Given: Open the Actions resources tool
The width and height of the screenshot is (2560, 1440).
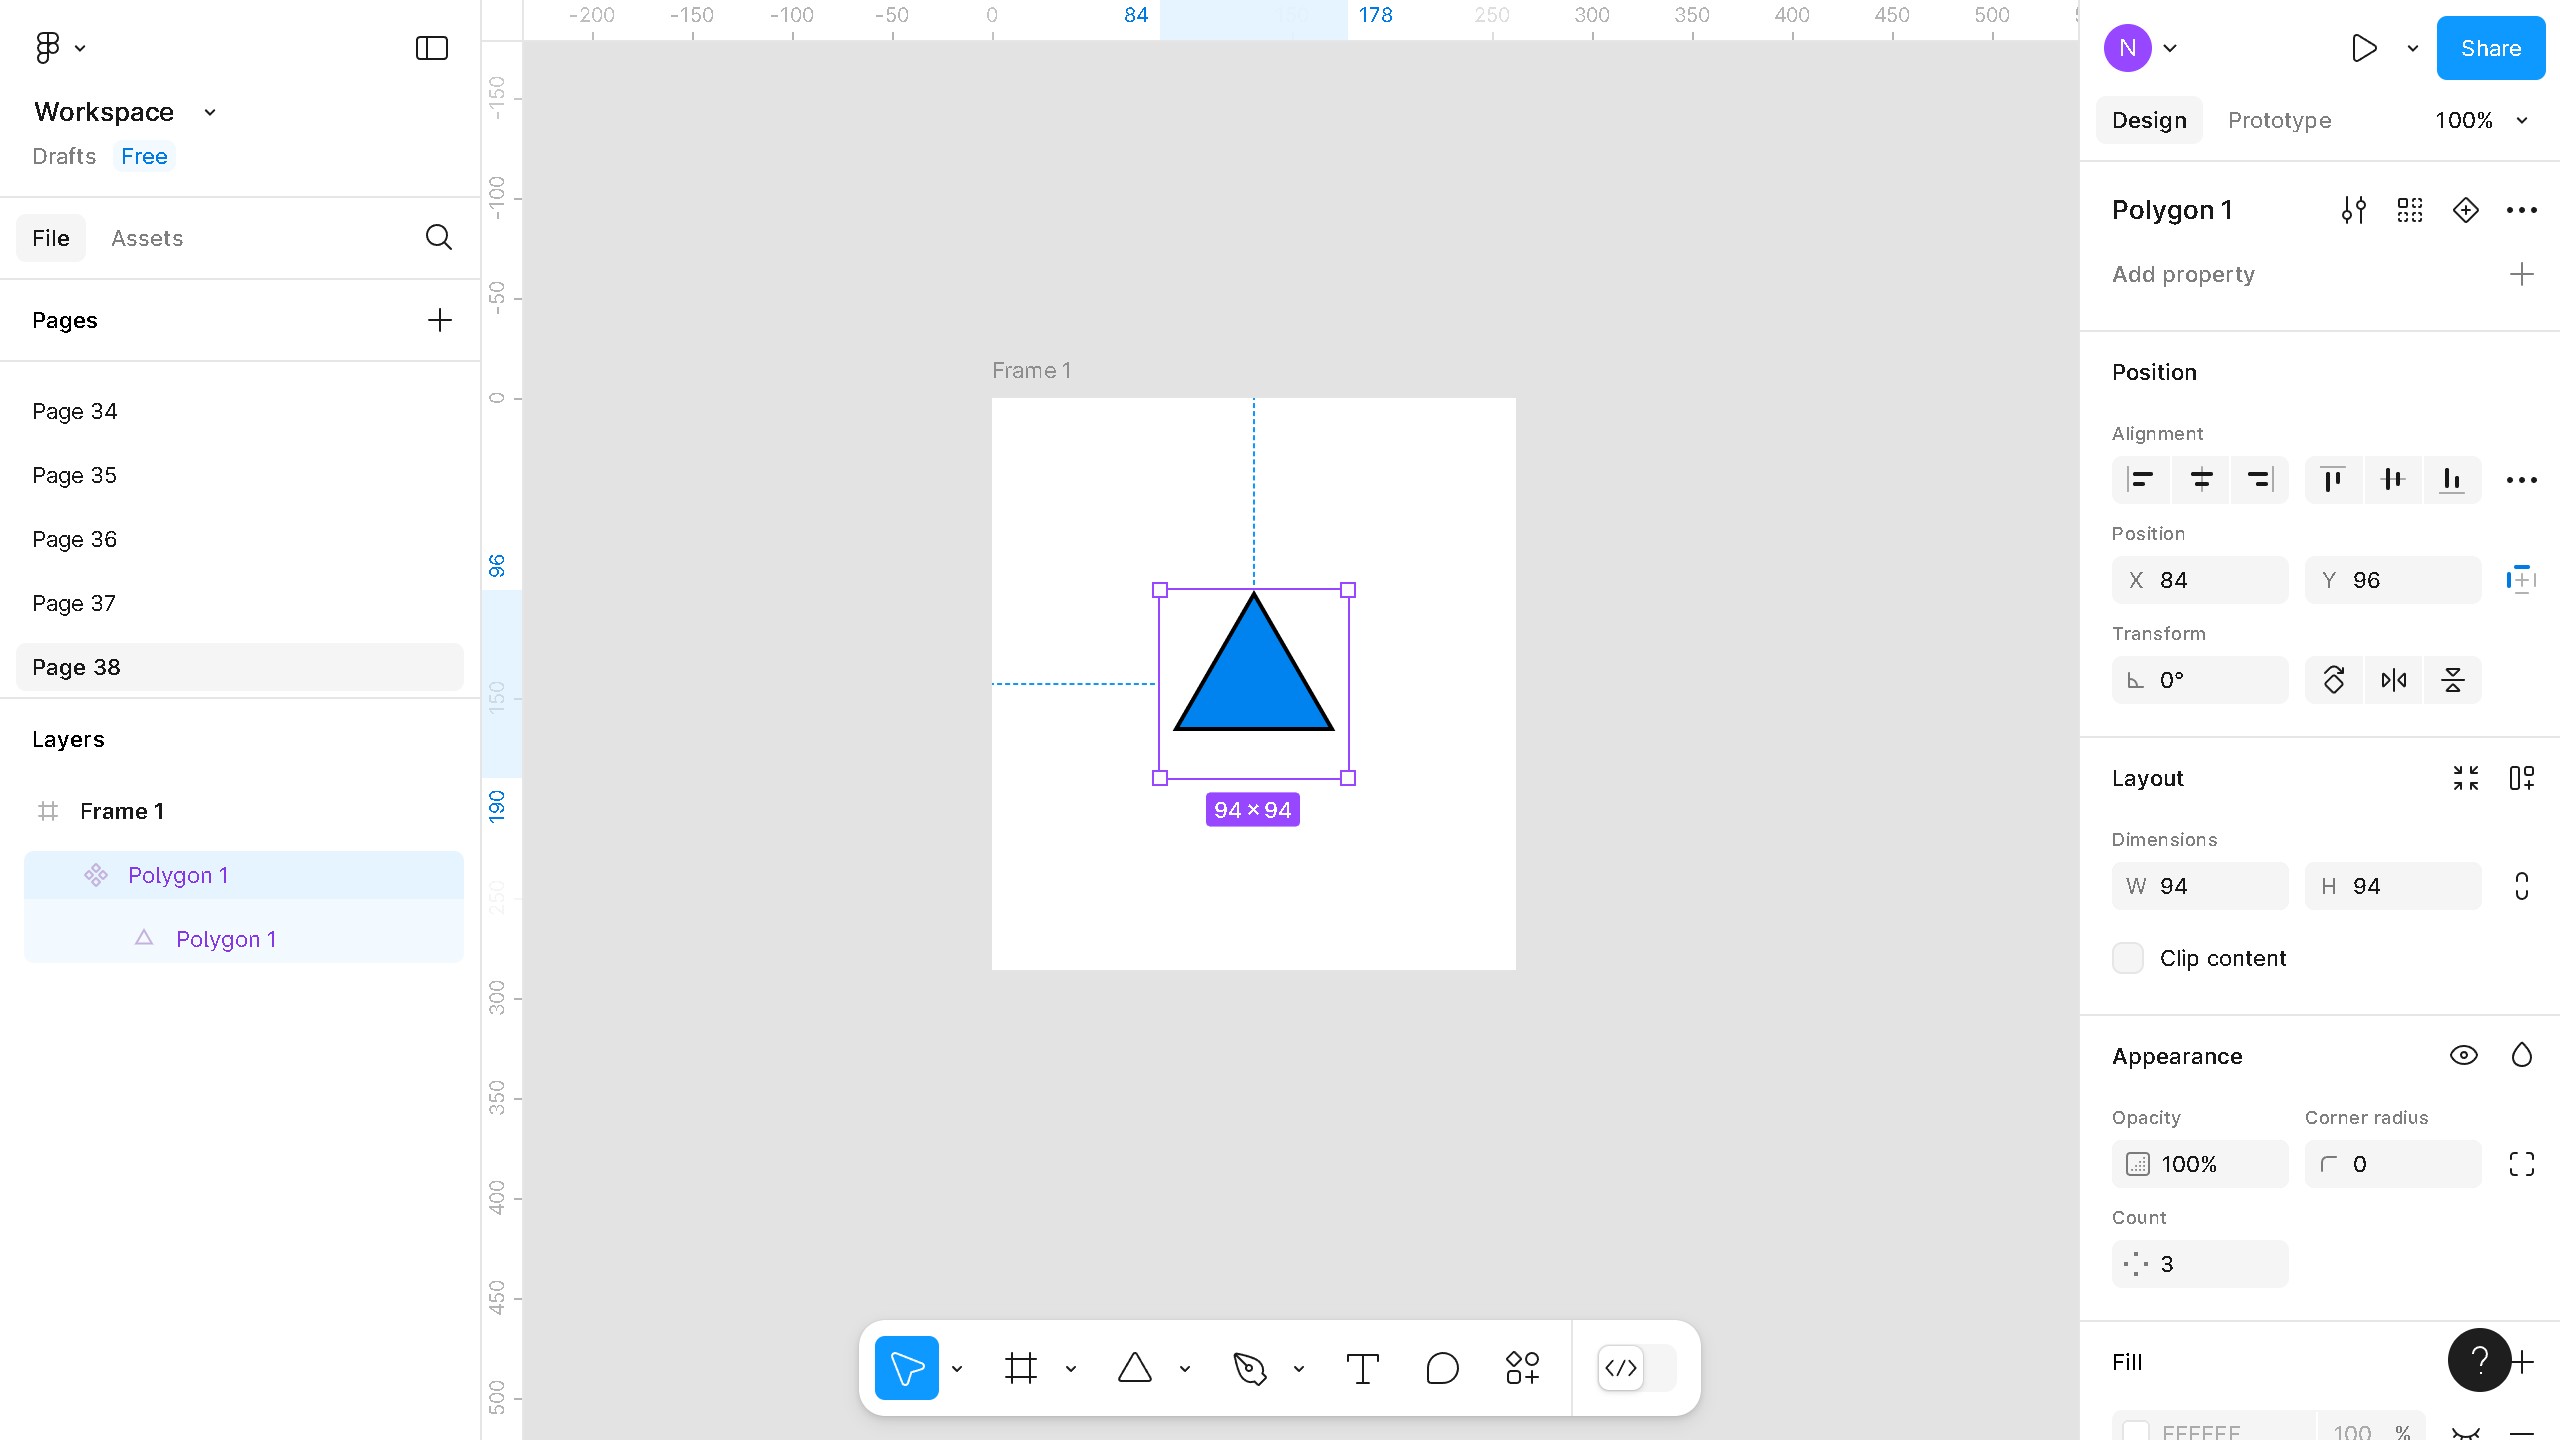Looking at the screenshot, I should (1522, 1368).
